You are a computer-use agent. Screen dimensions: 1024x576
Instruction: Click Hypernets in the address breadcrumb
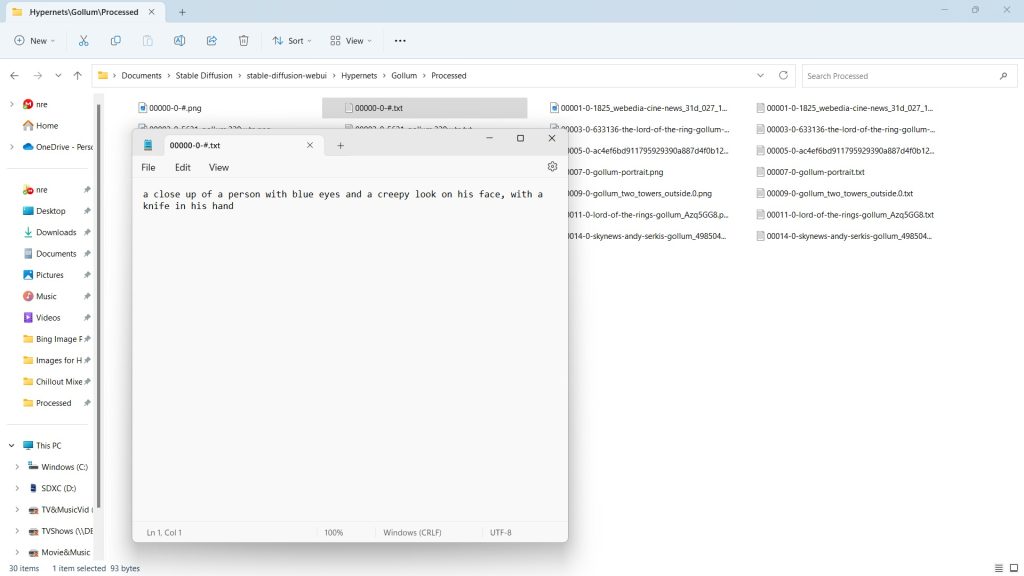(360, 76)
